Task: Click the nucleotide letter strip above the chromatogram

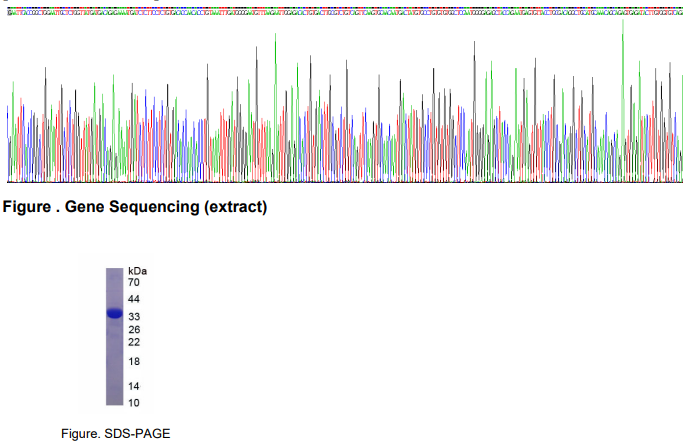Action: click(x=344, y=13)
